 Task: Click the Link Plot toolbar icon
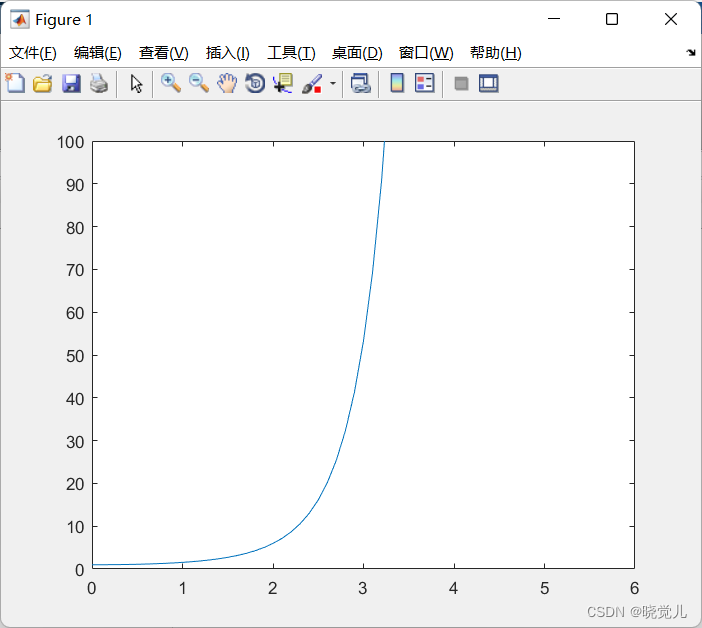tap(361, 84)
